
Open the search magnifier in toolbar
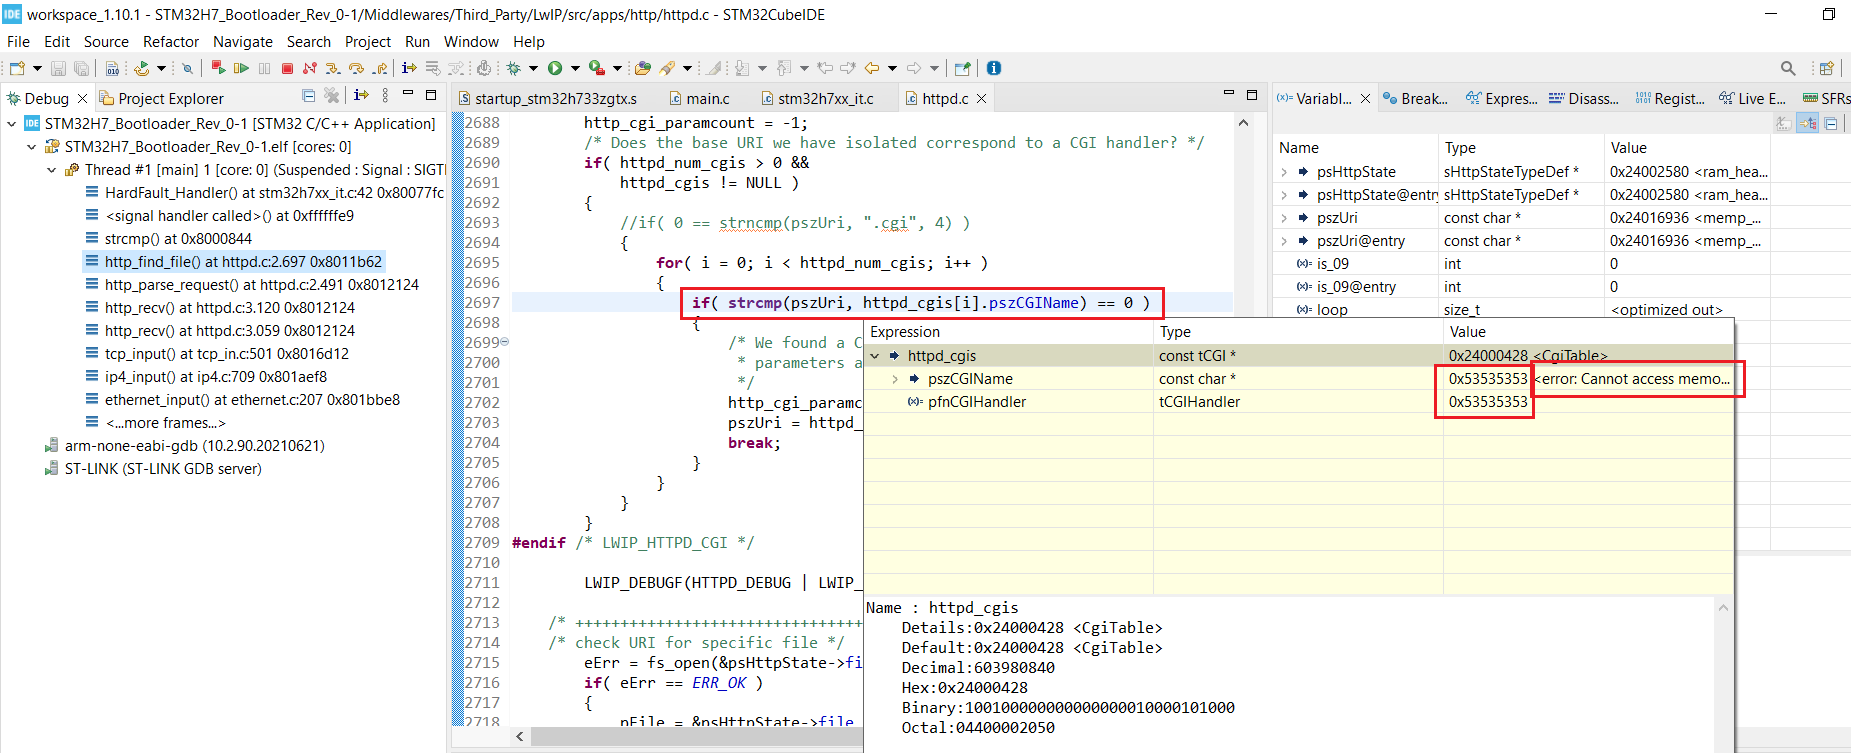pos(1787,68)
